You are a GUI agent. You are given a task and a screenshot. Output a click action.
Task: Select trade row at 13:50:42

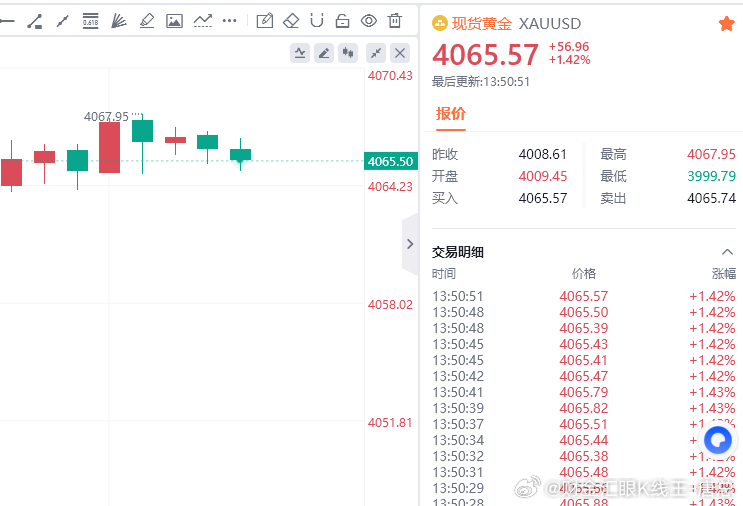point(584,377)
